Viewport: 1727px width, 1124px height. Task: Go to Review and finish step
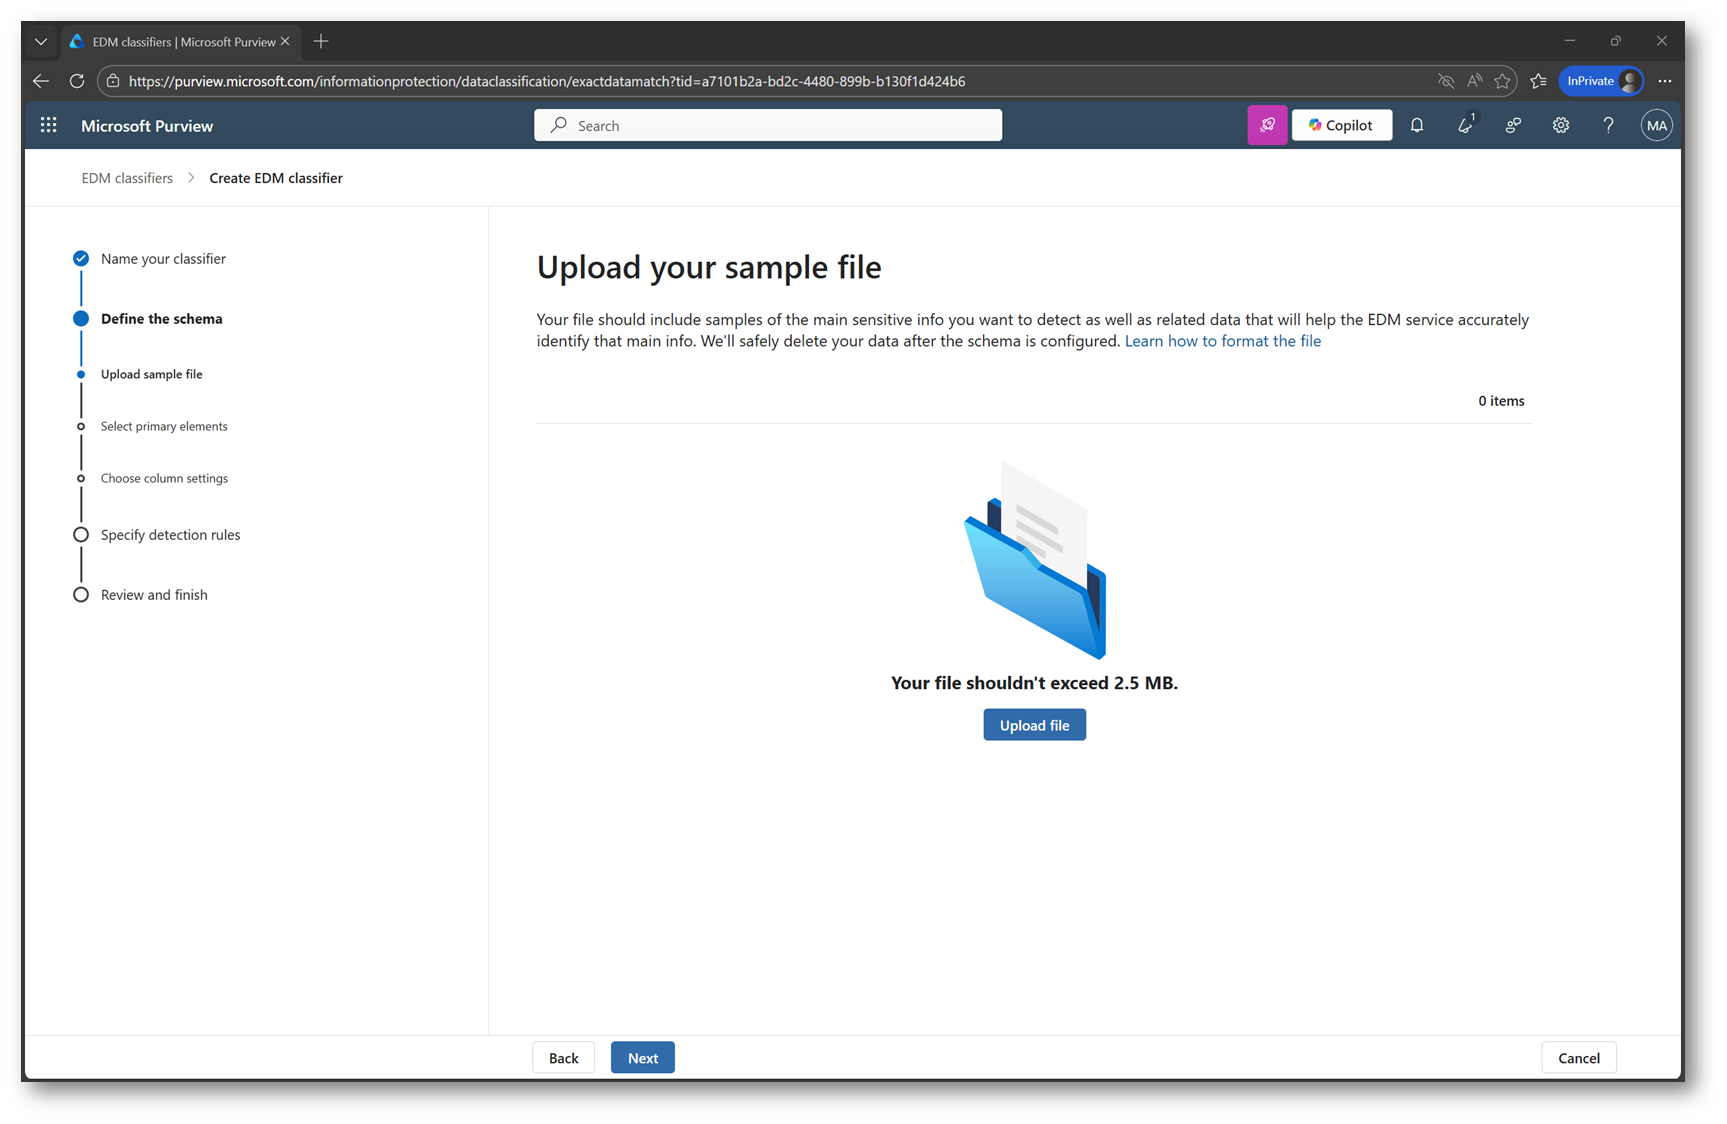(154, 594)
